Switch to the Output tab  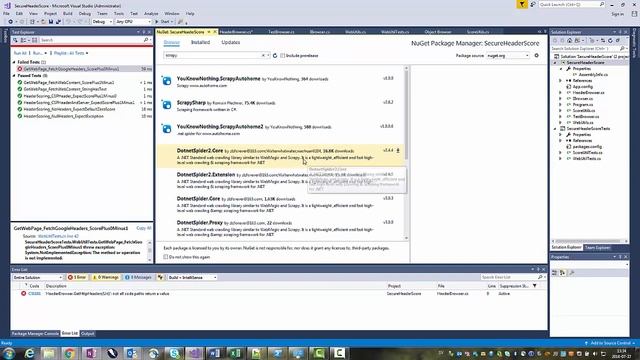[87, 334]
